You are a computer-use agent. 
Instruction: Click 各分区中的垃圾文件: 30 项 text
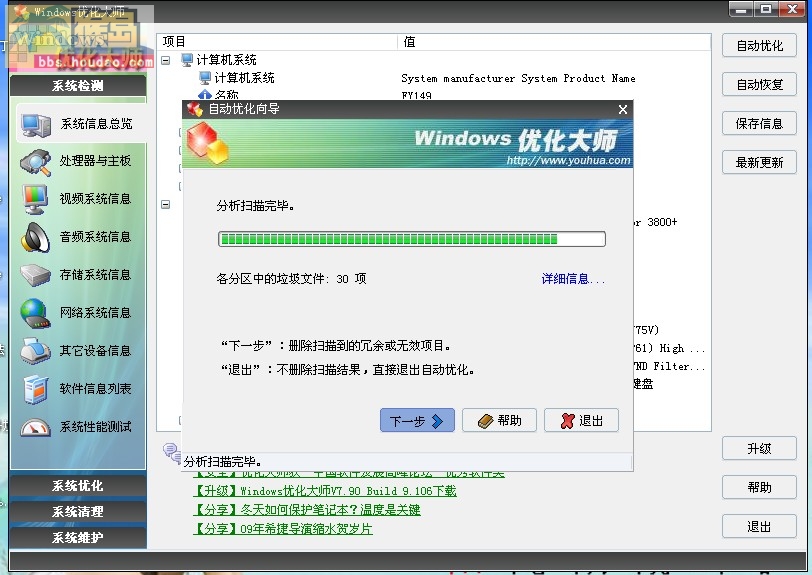[291, 279]
